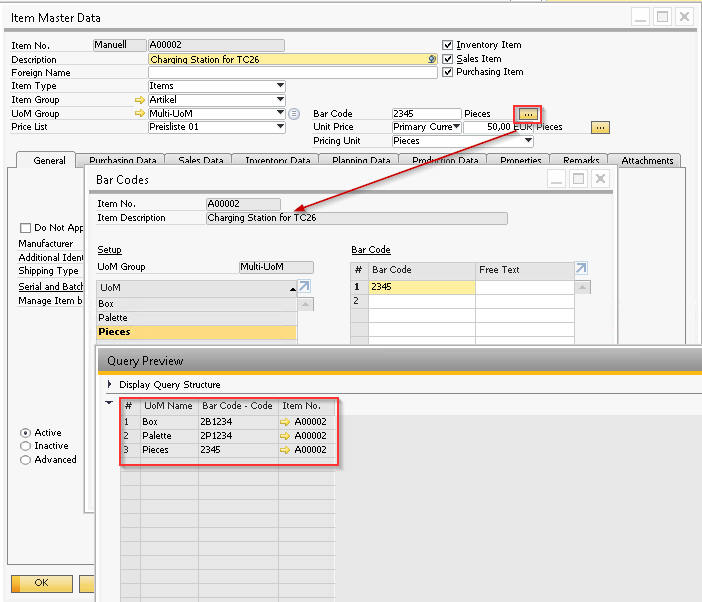Click the Description field translate icon
The height and width of the screenshot is (602, 702).
[432, 60]
